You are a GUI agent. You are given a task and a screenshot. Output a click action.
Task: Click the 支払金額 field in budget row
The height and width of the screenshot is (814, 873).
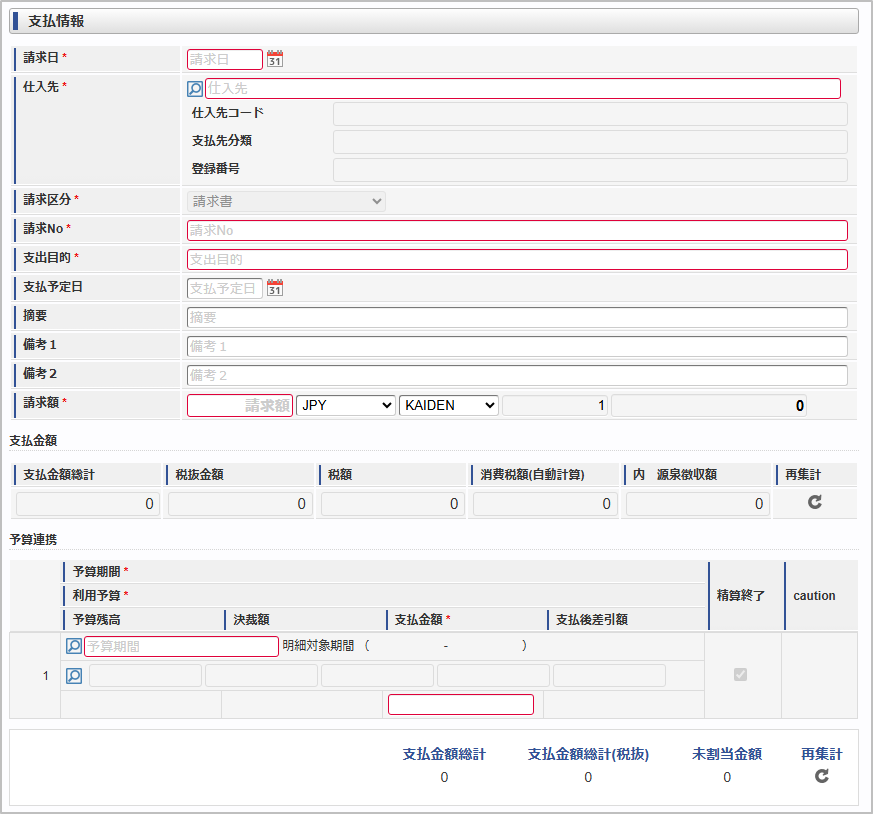pos(461,704)
